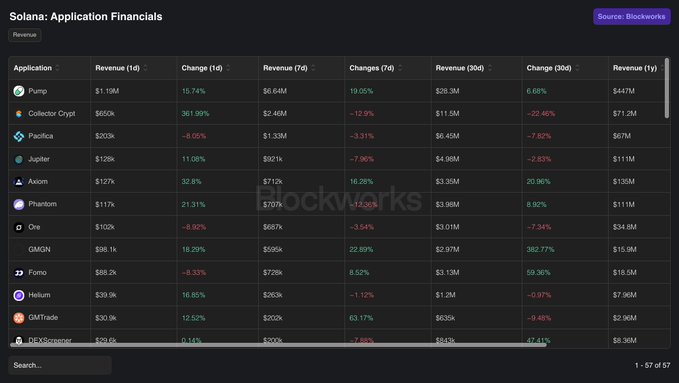Screen dimensions: 679x383
Task: Click the vertical table scrollbar
Action: (667, 88)
